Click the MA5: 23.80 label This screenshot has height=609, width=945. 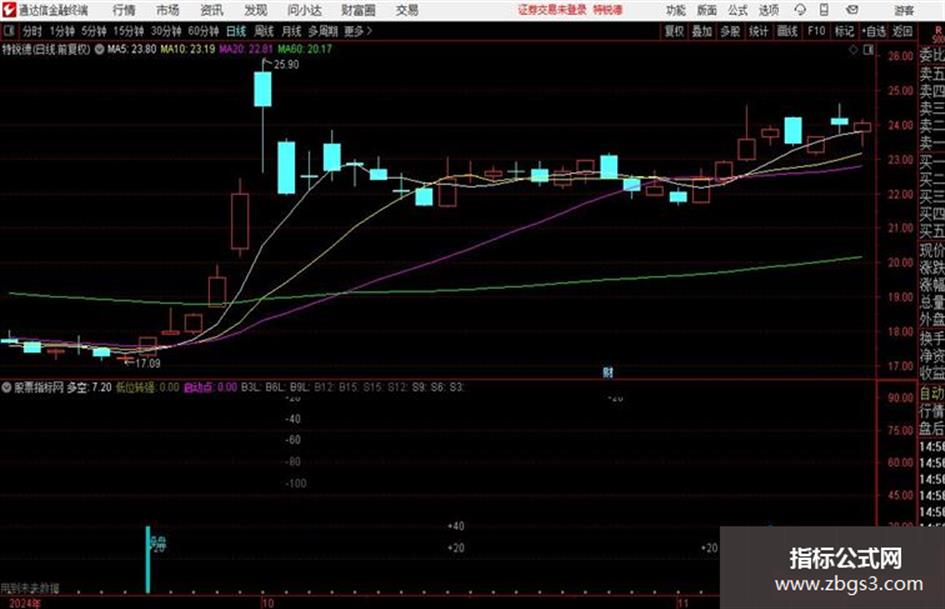pos(132,49)
